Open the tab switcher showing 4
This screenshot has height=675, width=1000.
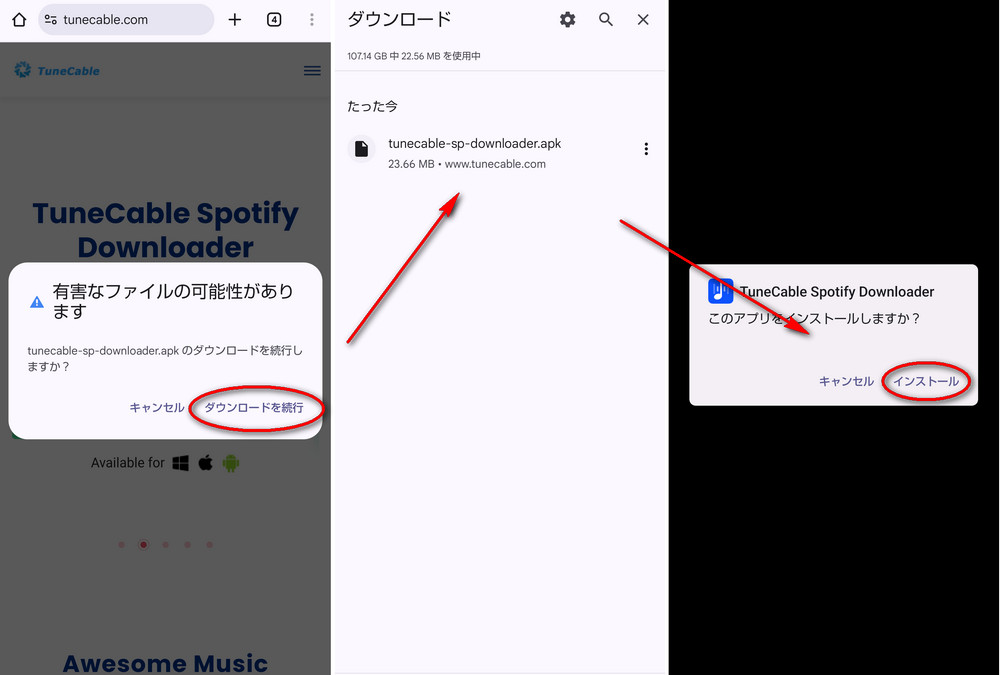click(274, 20)
